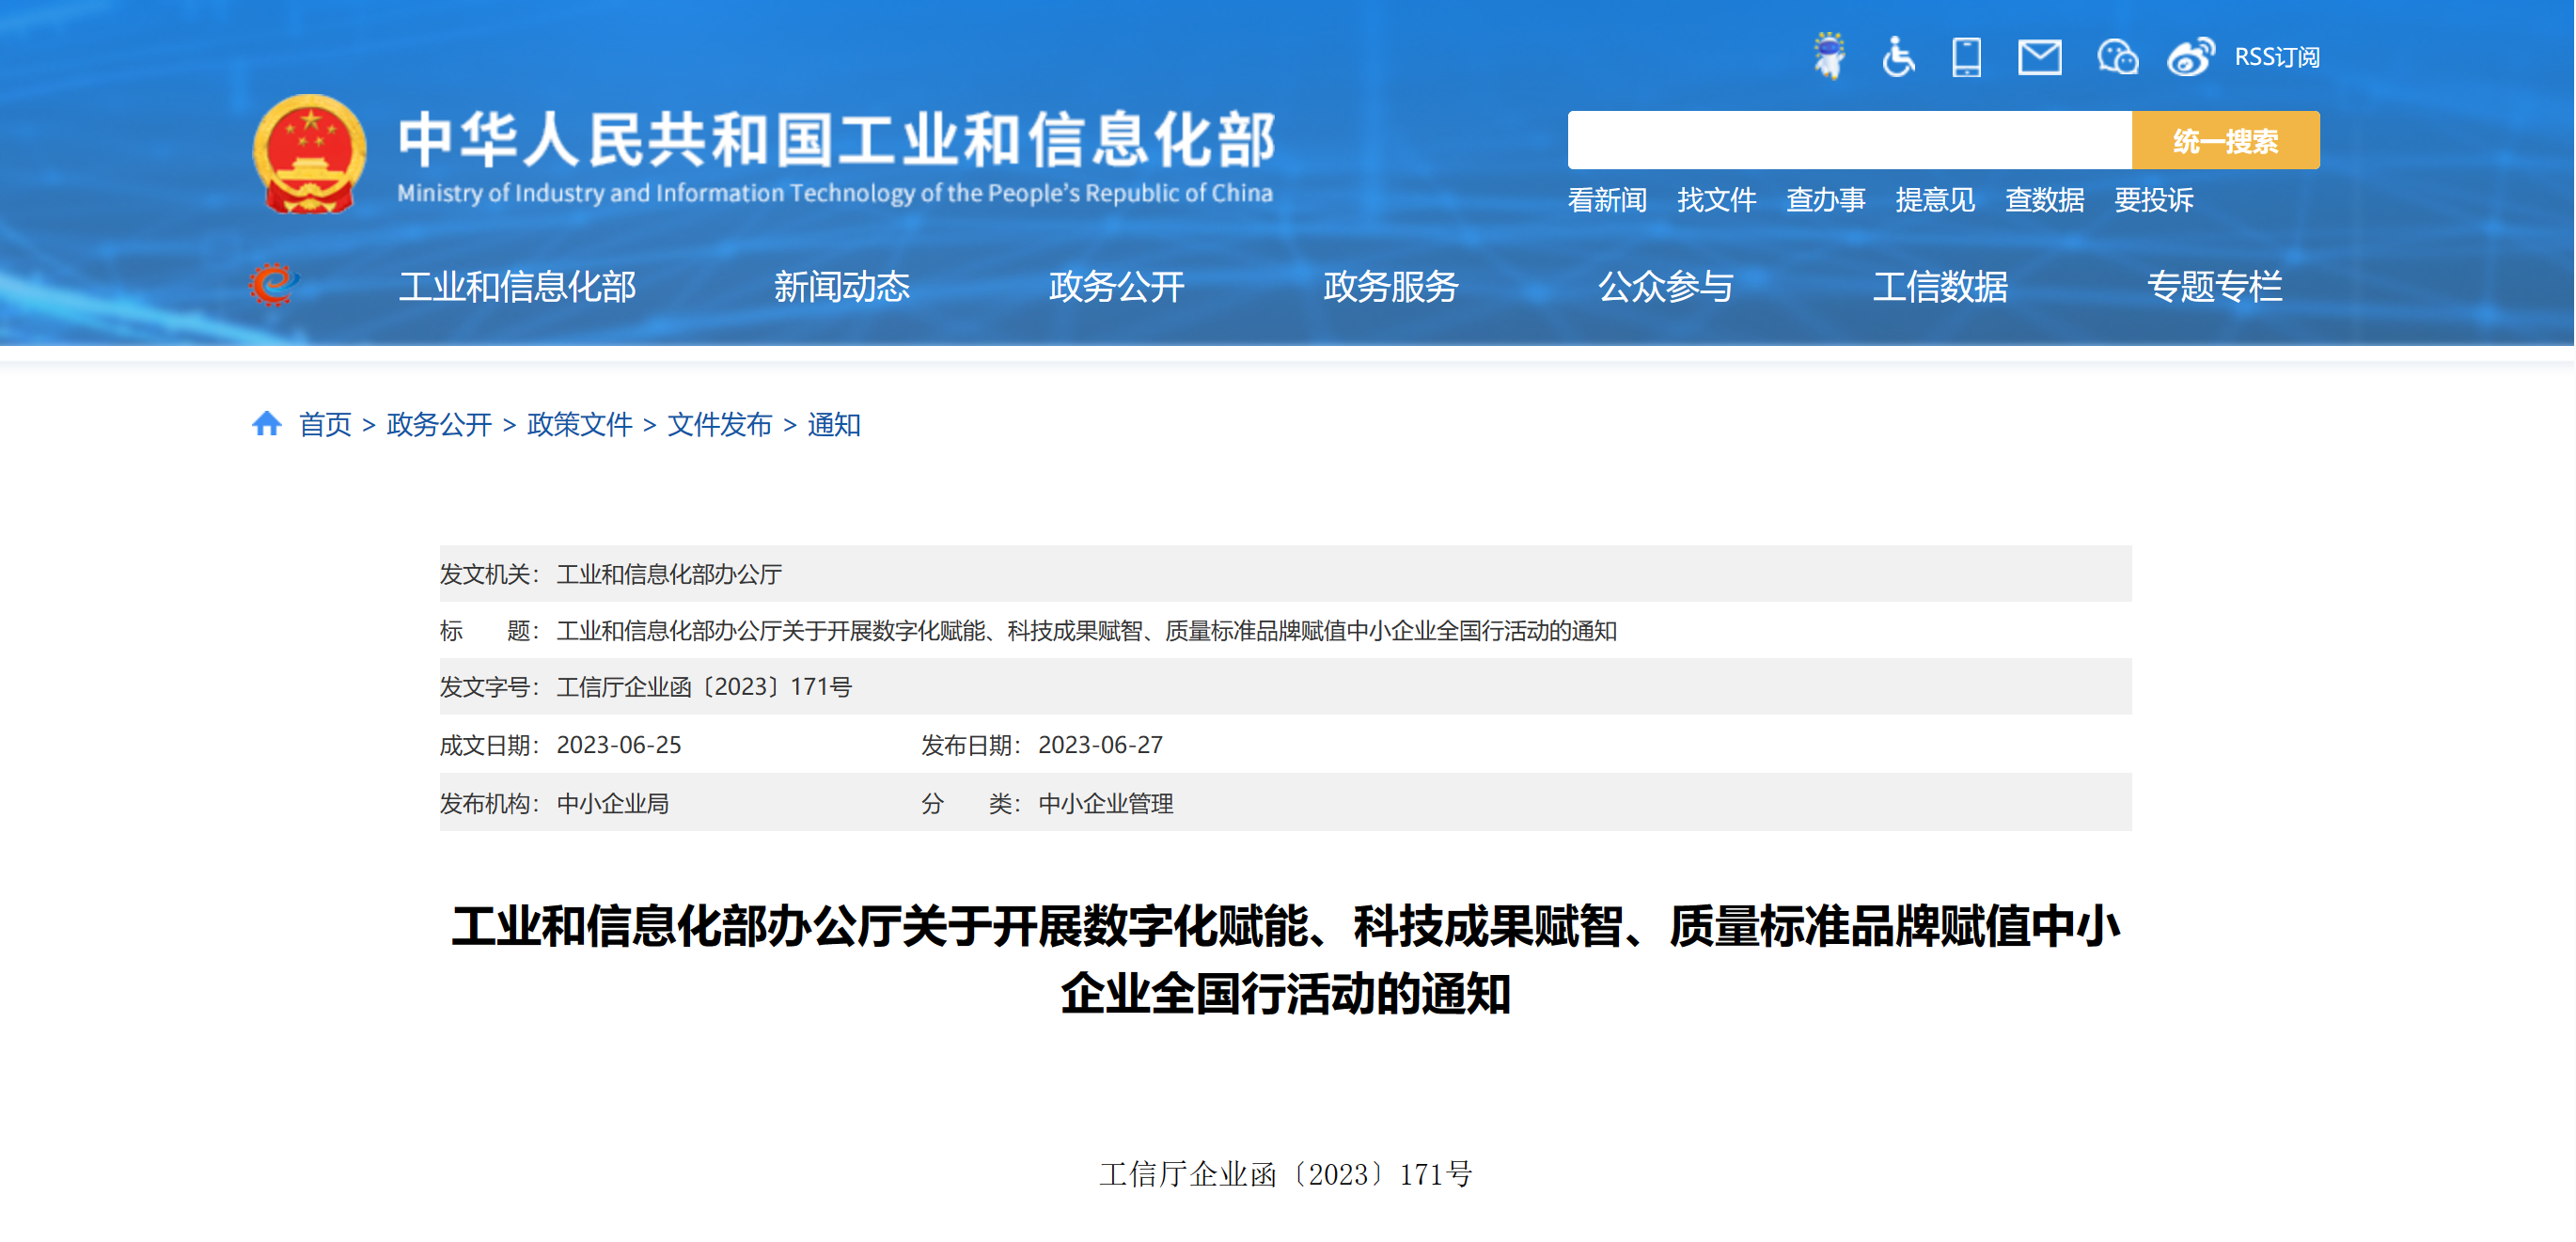Open the mail envelope icon

pyautogui.click(x=2039, y=57)
